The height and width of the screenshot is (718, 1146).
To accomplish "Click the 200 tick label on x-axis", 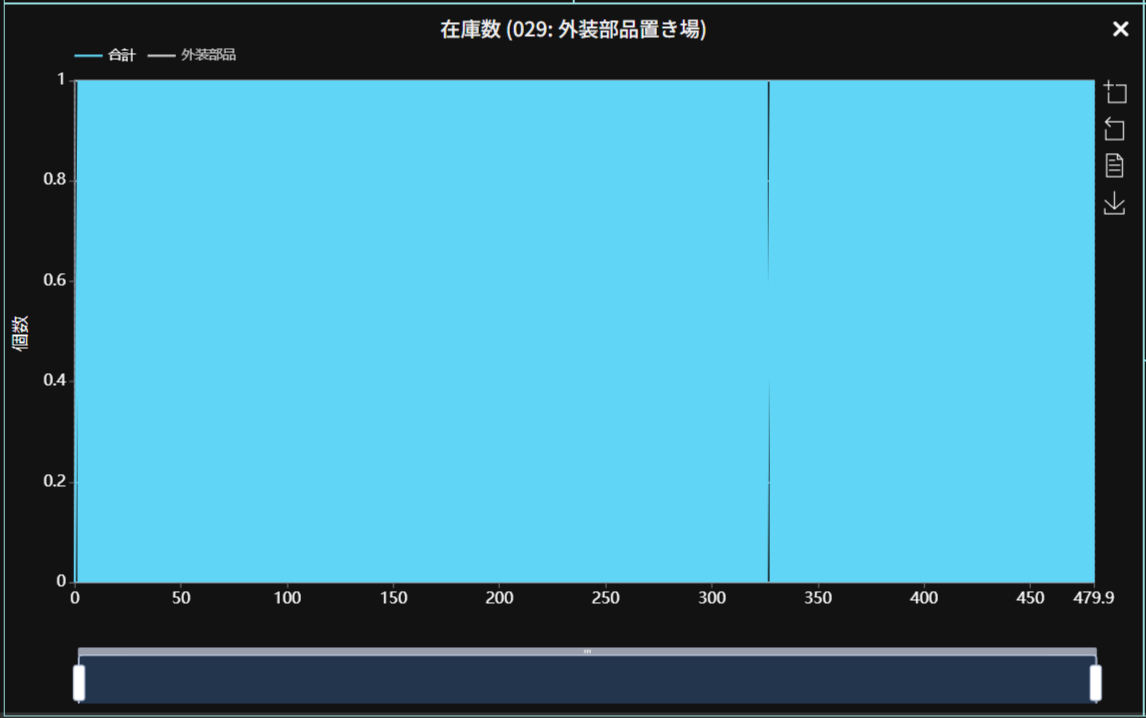I will pos(499,598).
